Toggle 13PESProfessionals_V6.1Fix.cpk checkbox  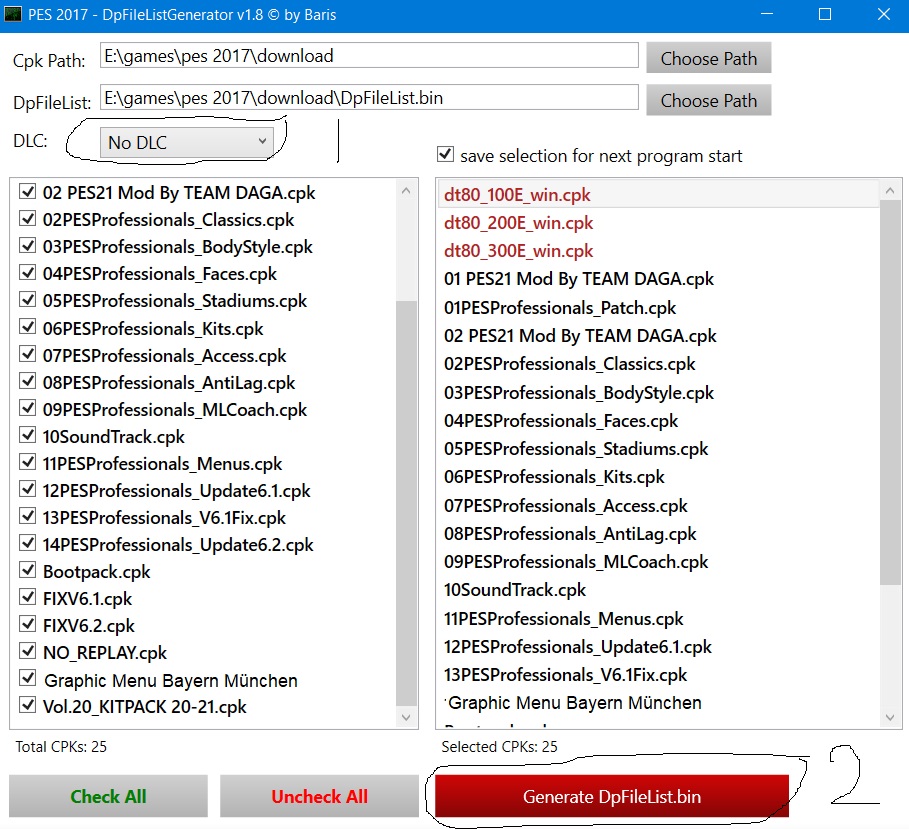[x=27, y=516]
